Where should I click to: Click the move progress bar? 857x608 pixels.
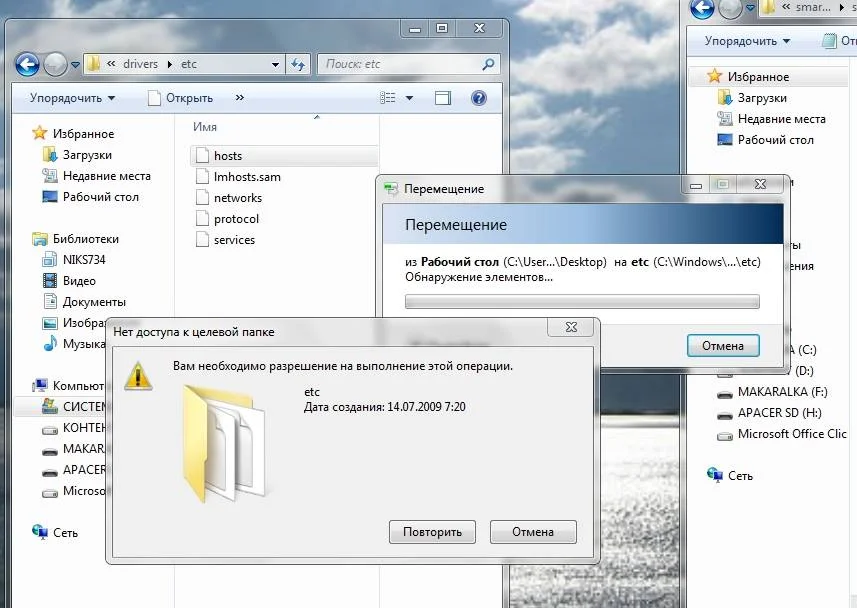pos(581,301)
